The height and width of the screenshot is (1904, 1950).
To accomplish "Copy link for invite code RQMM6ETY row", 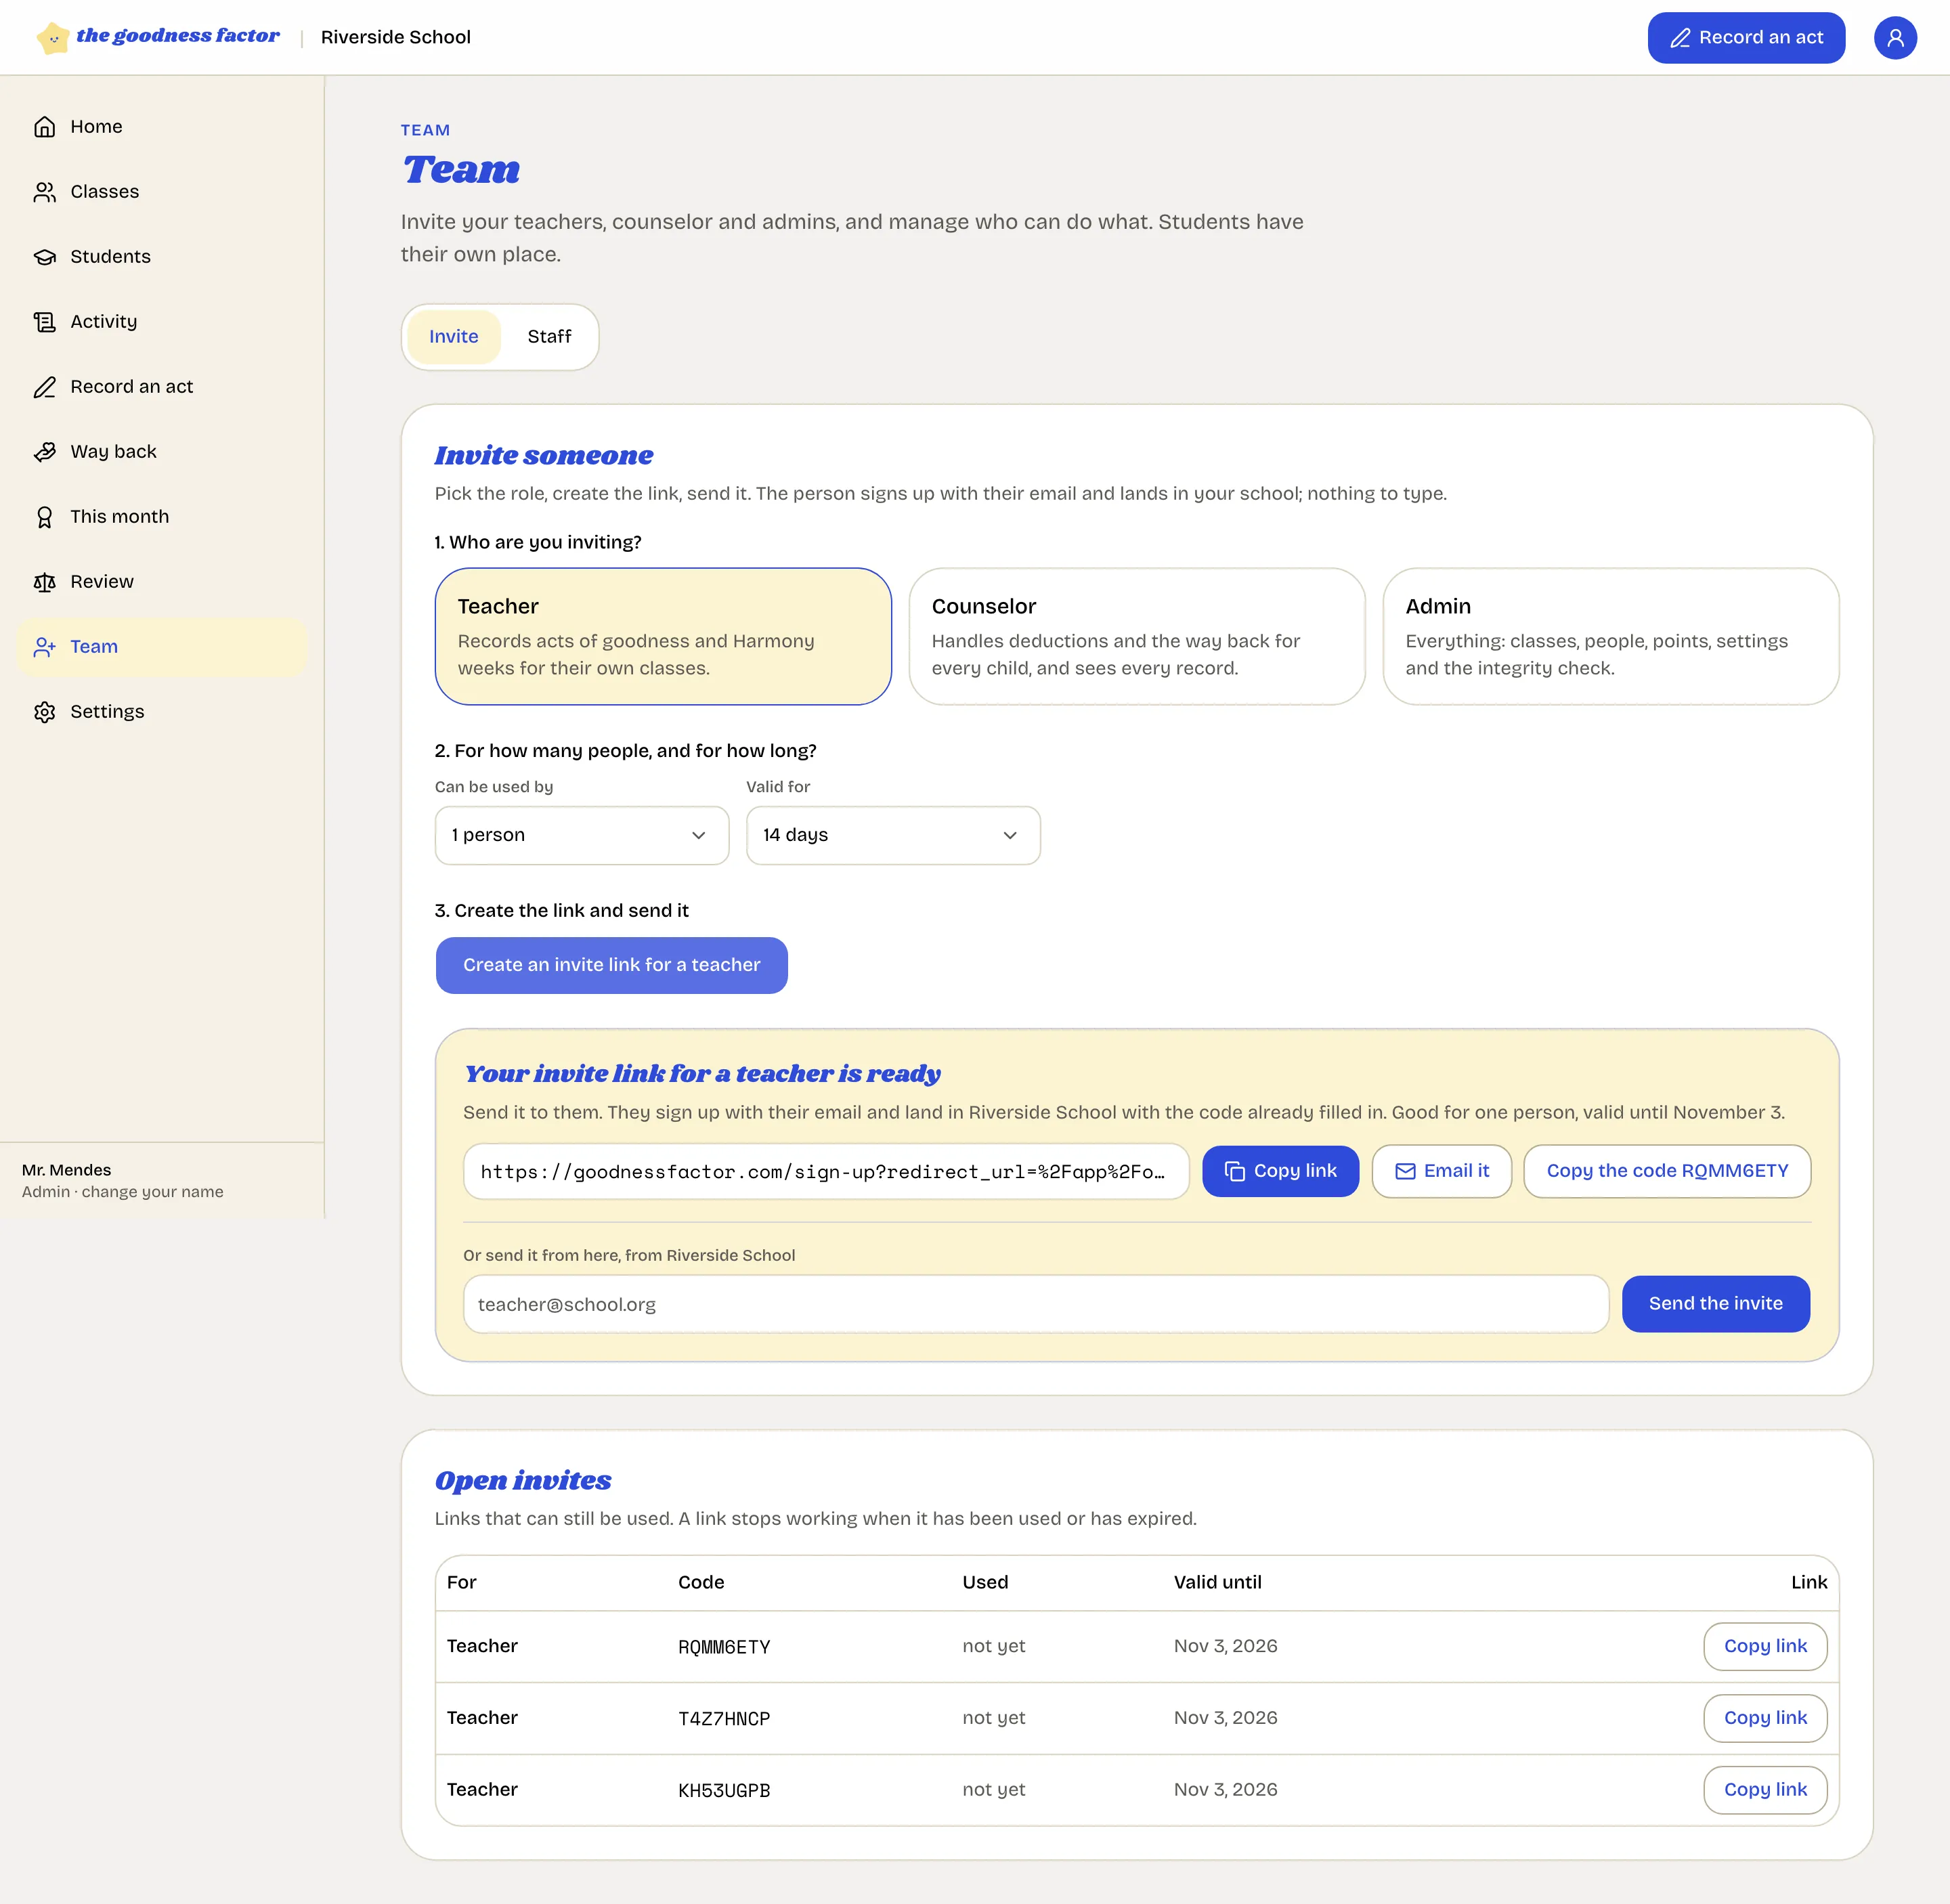I will [x=1765, y=1646].
